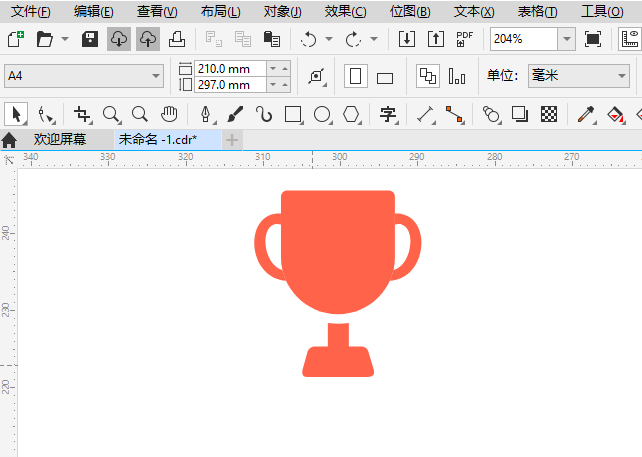642x457 pixels.
Task: Apply layout to current page only
Action: (x=457, y=76)
